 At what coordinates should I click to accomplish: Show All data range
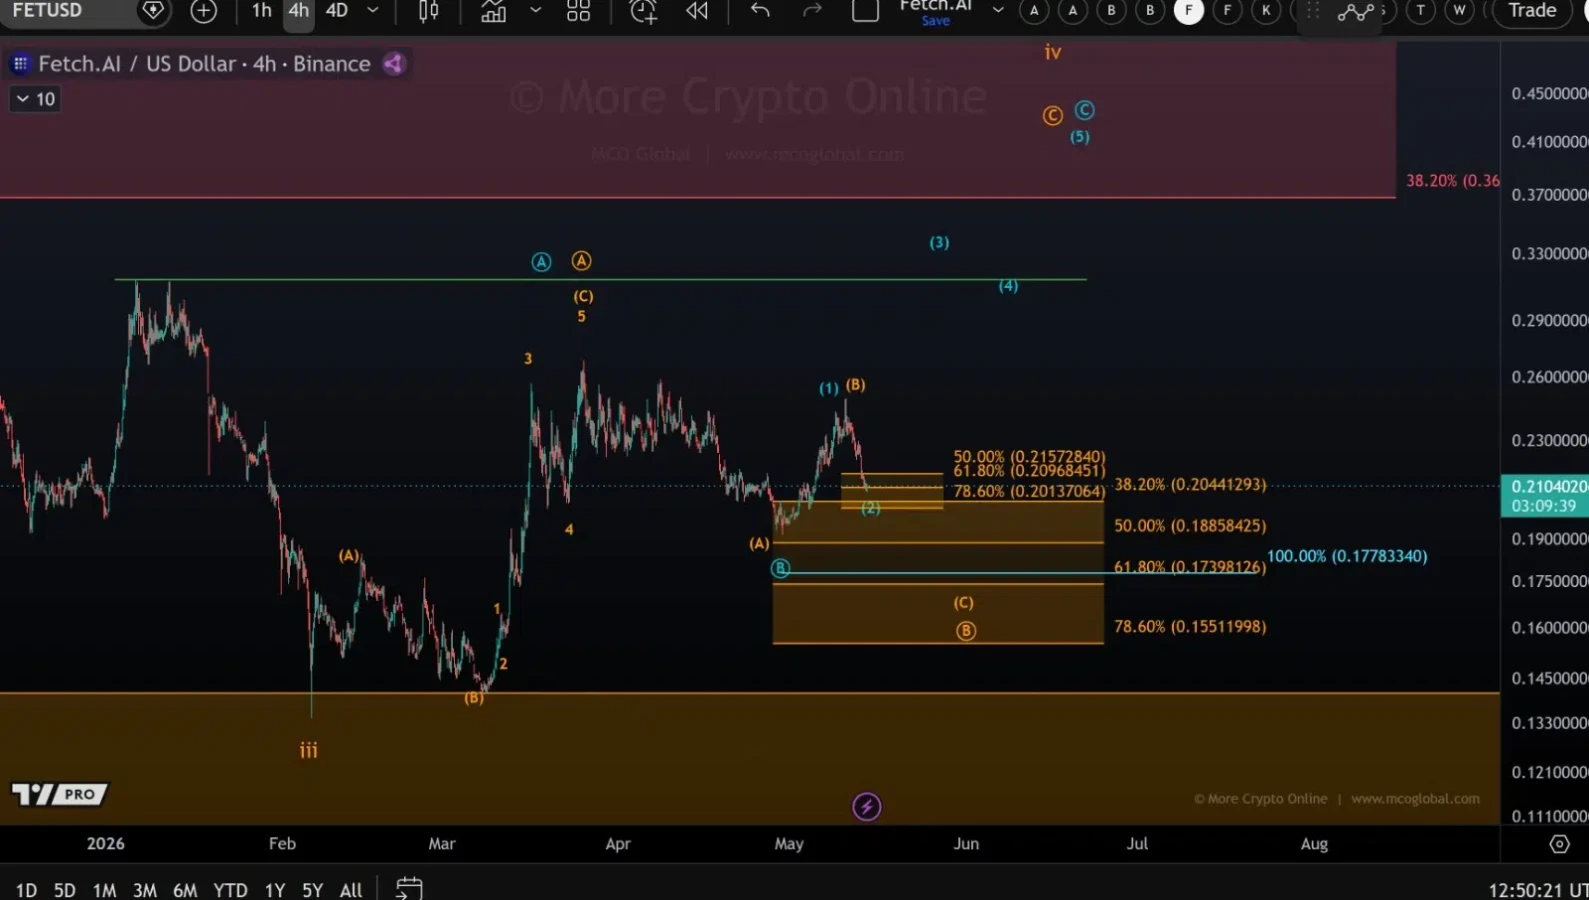click(351, 889)
